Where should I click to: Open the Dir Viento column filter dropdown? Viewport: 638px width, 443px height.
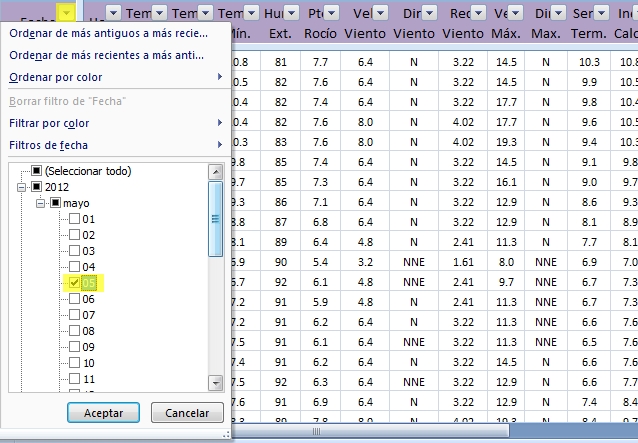tap(429, 13)
